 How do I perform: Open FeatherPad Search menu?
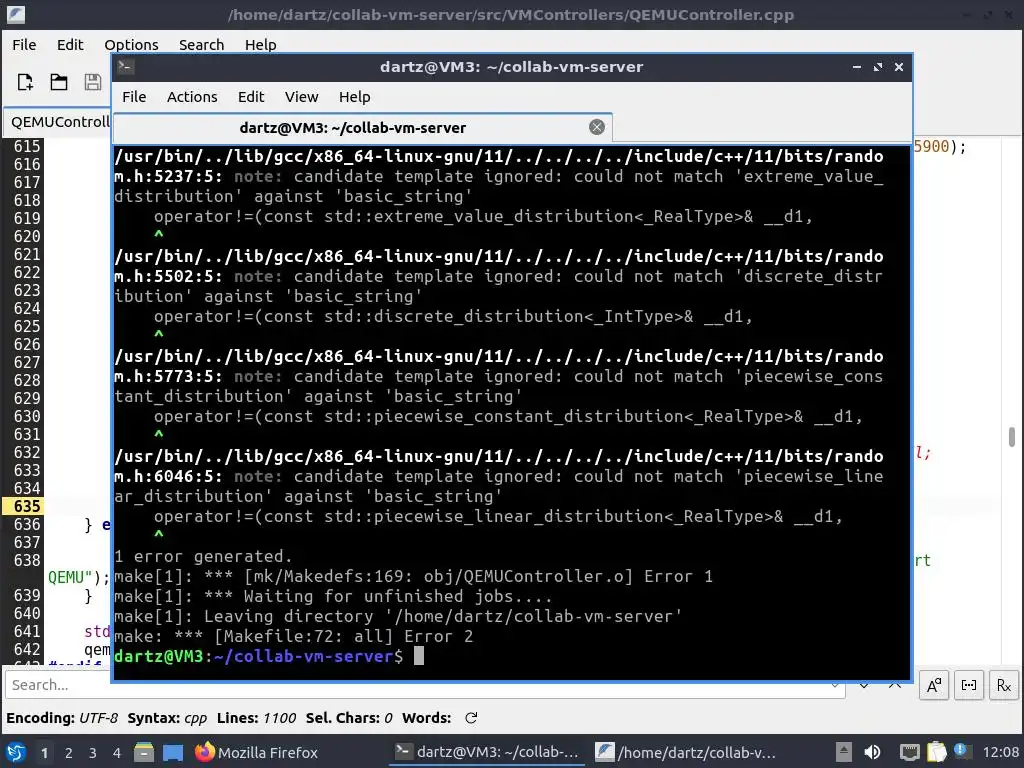[201, 44]
